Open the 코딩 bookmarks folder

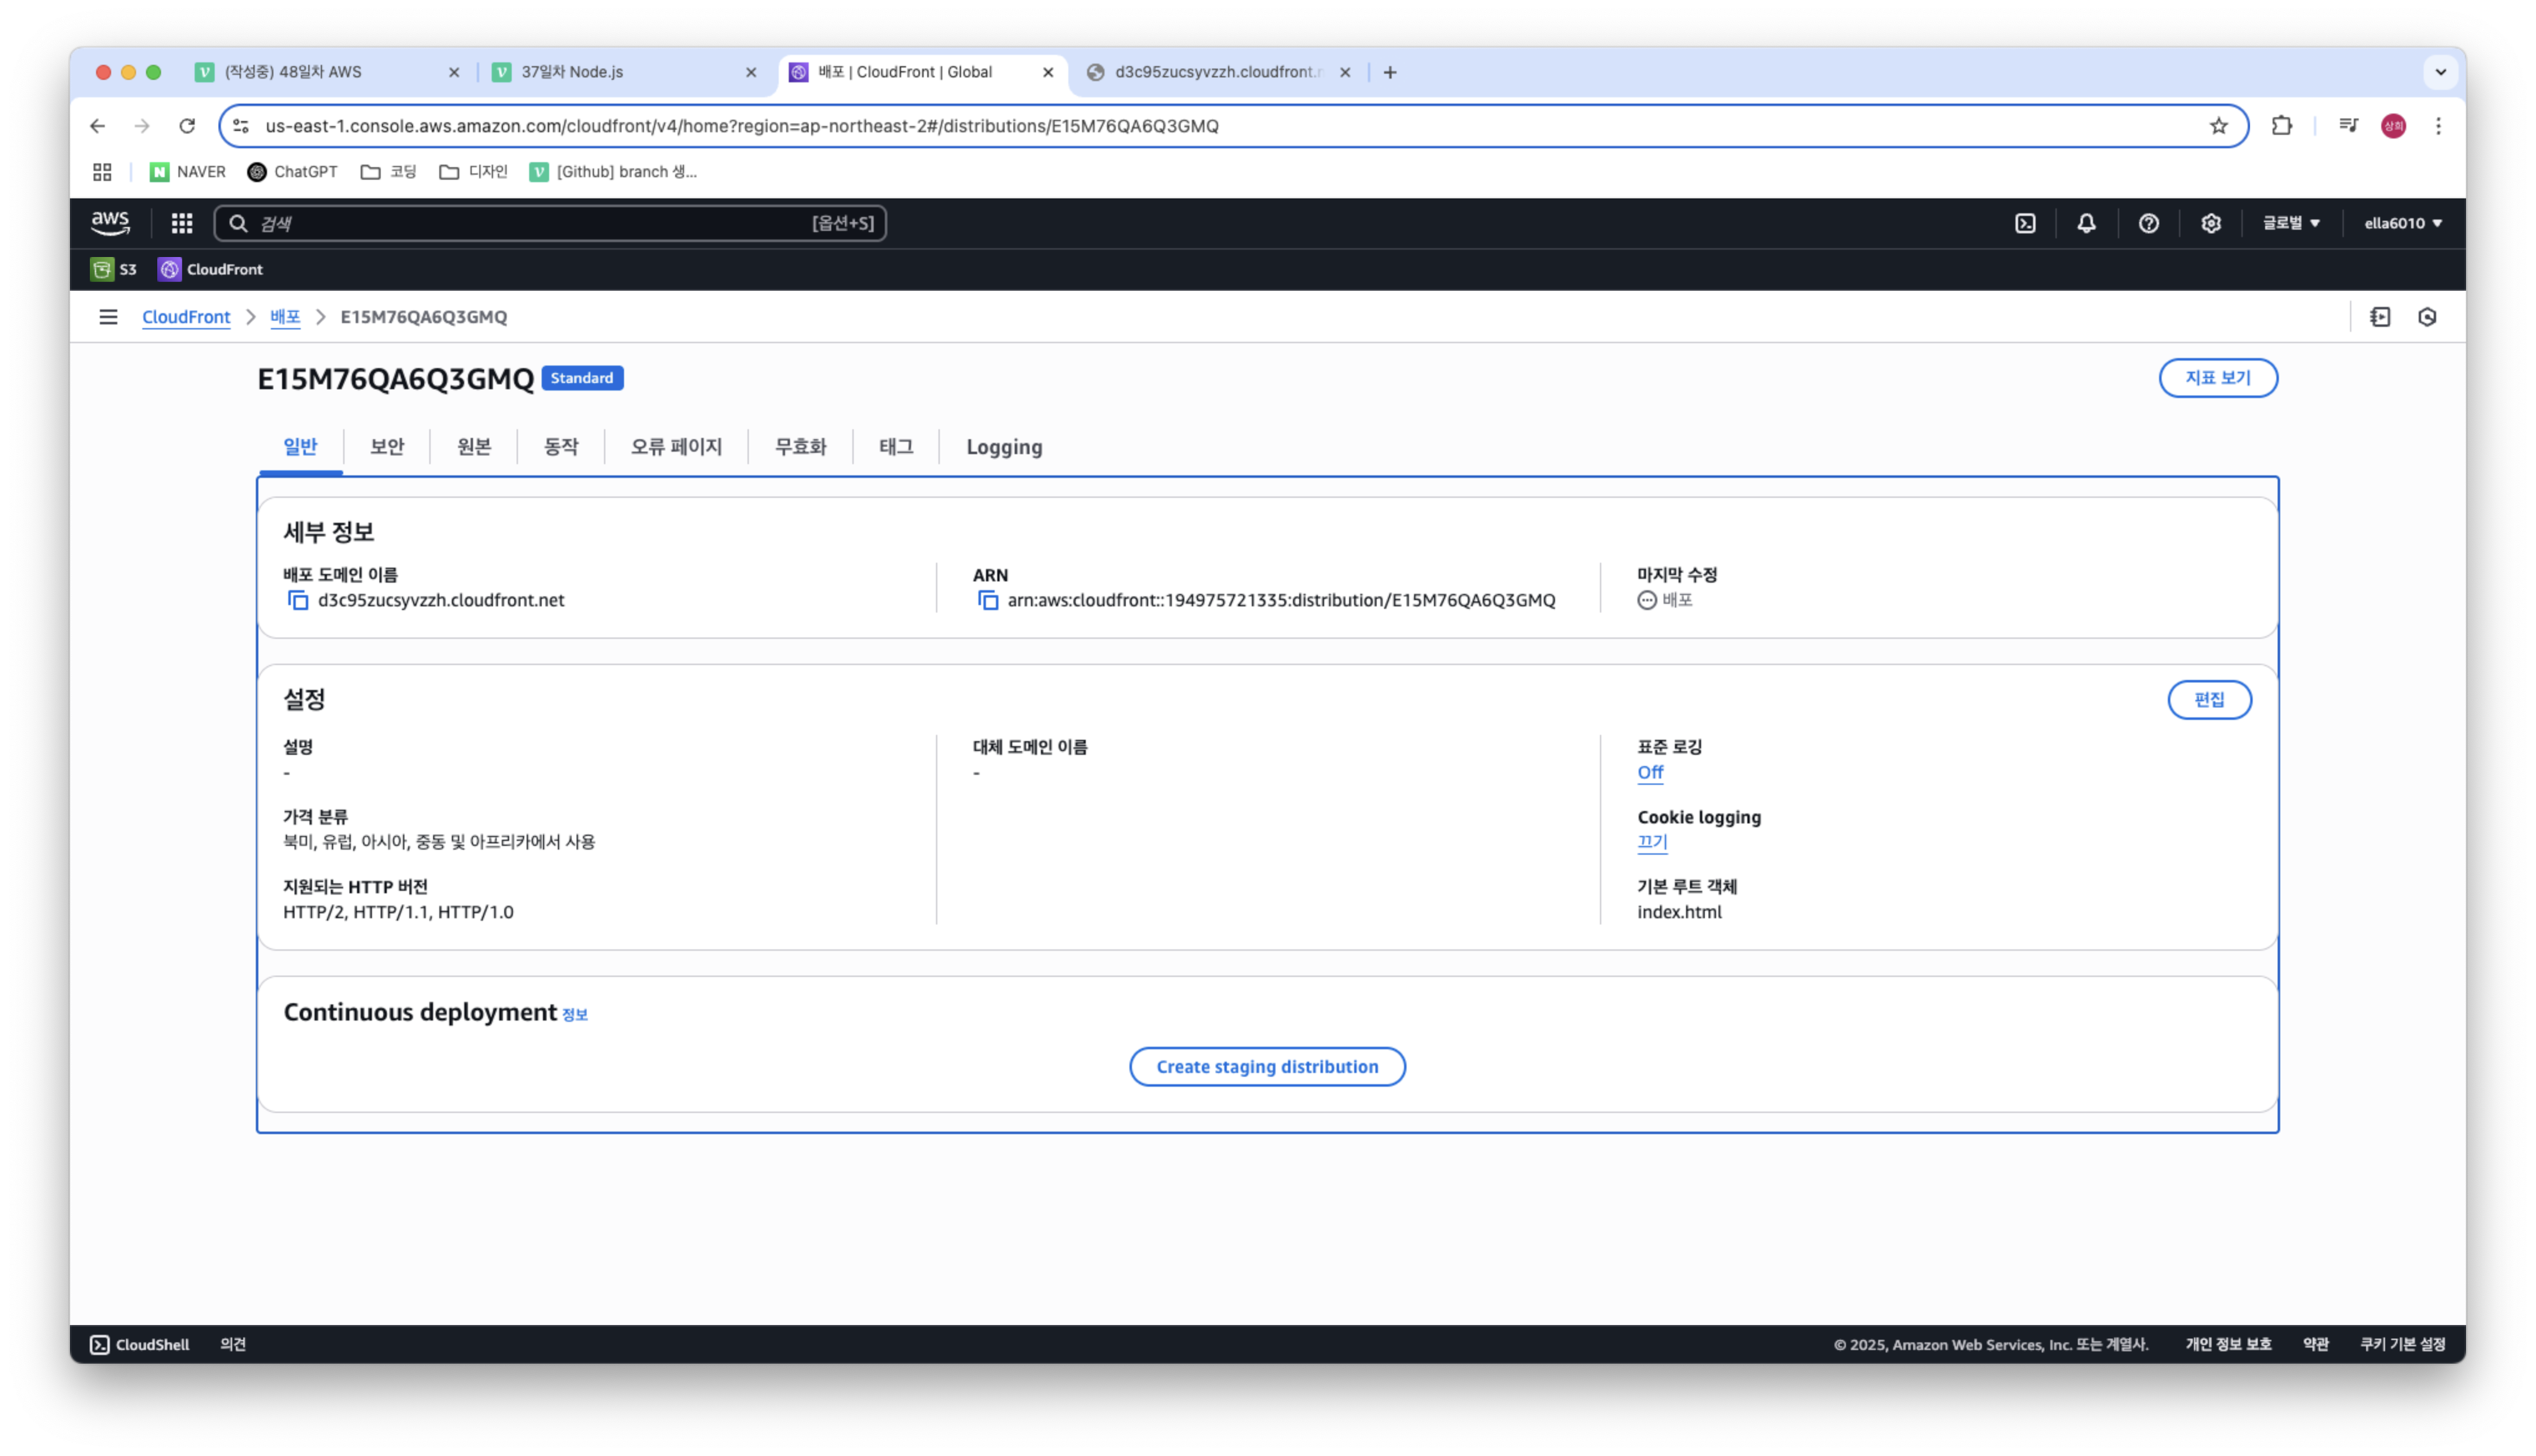tap(388, 172)
